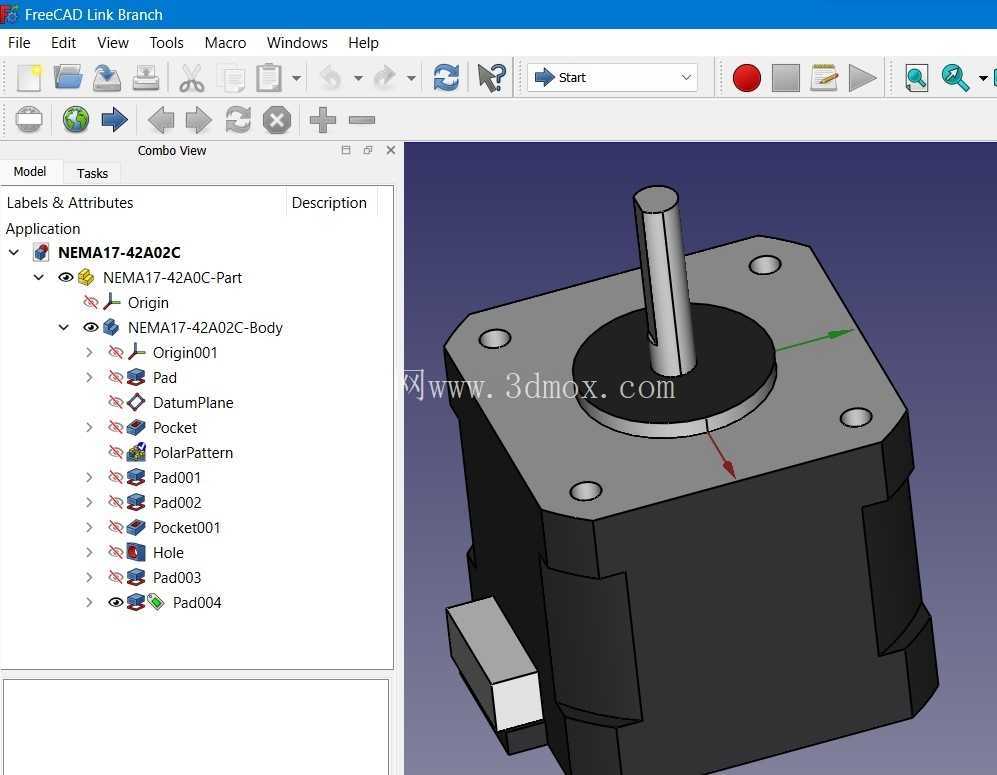
Task: Redo the last undone action
Action: (385, 78)
